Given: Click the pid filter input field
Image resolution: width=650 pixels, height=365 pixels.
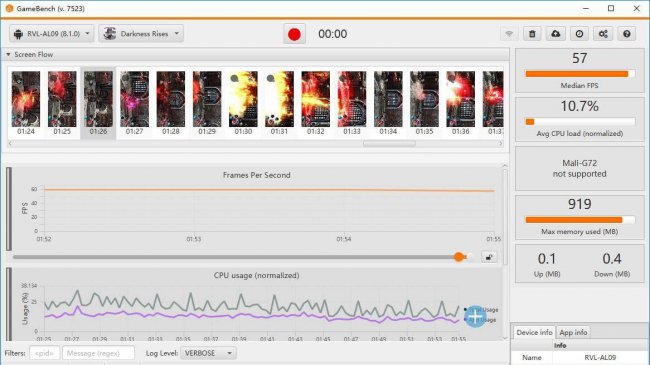Looking at the screenshot, I should point(44,353).
